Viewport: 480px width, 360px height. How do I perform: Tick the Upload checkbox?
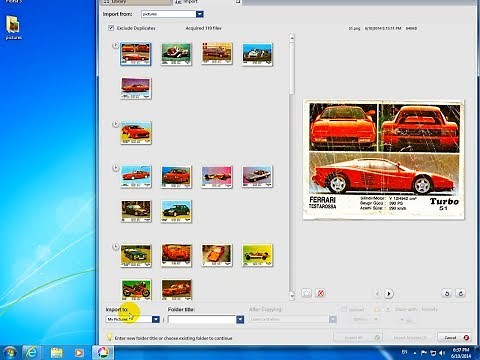pyautogui.click(x=344, y=309)
